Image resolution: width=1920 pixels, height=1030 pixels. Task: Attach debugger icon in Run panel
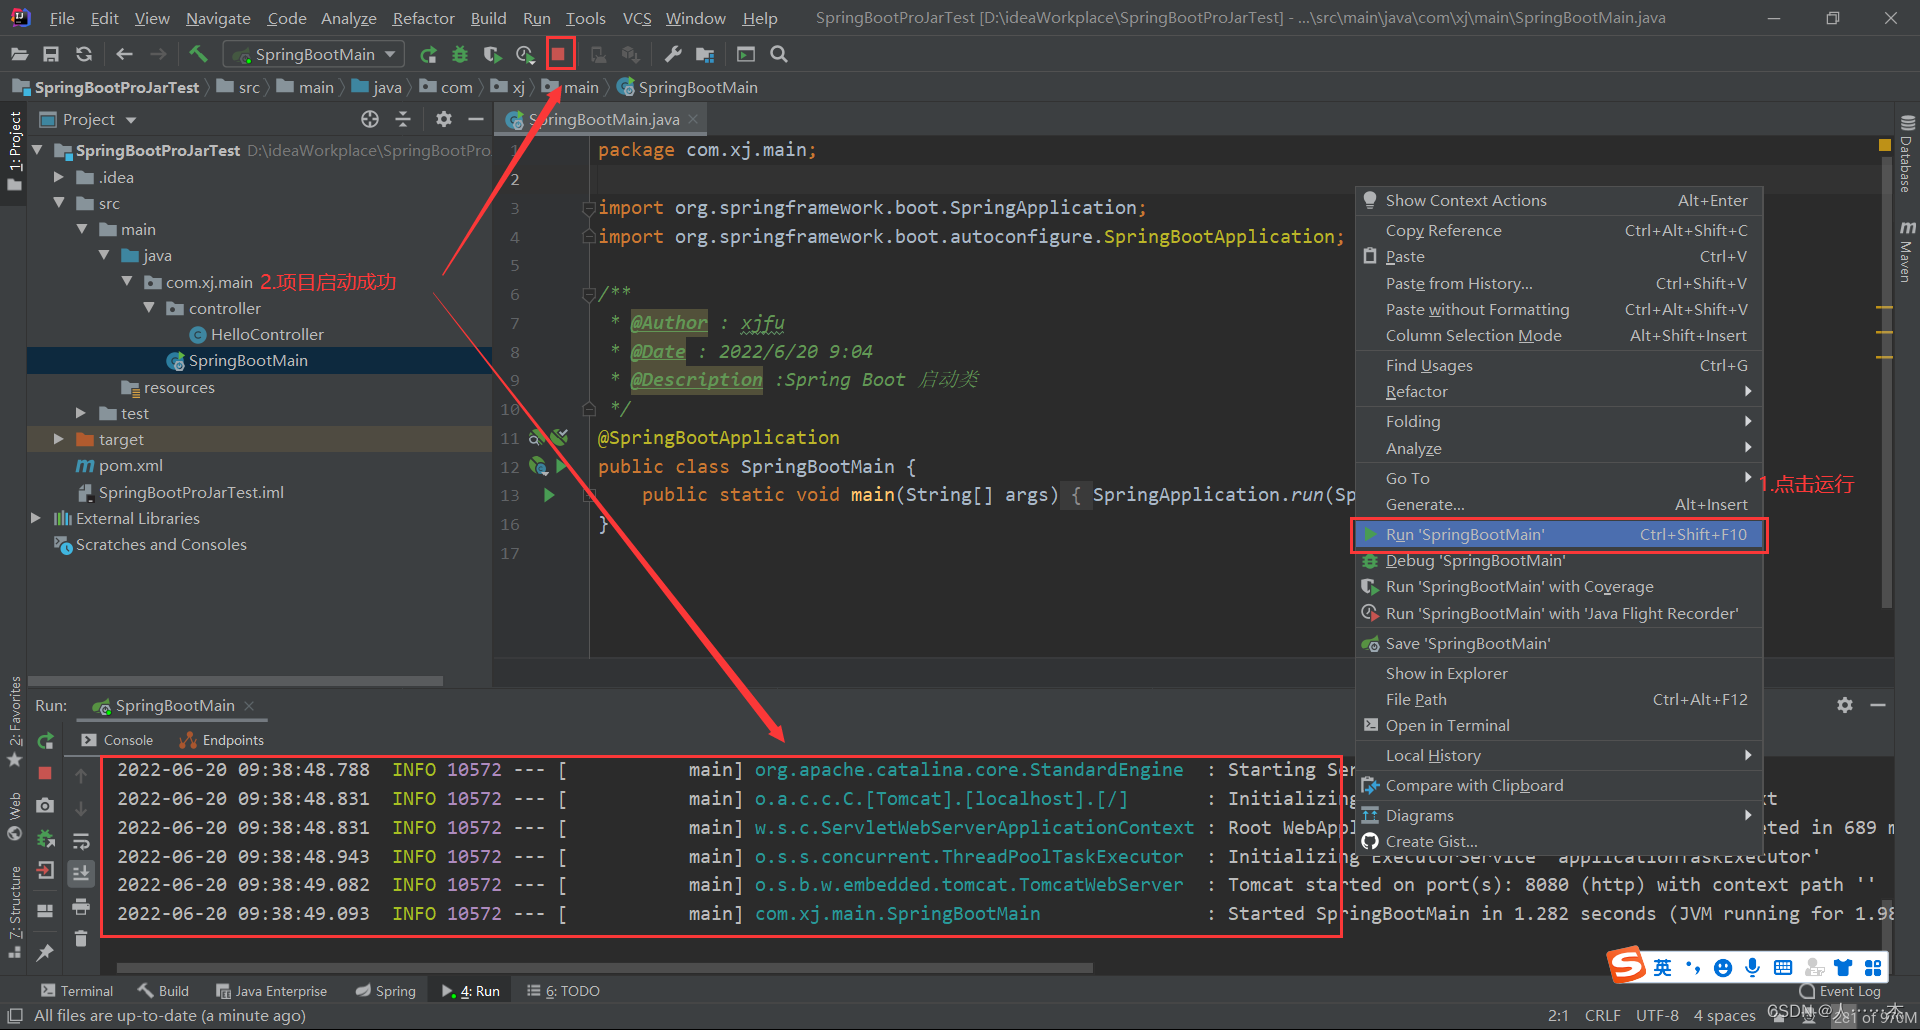tap(45, 838)
